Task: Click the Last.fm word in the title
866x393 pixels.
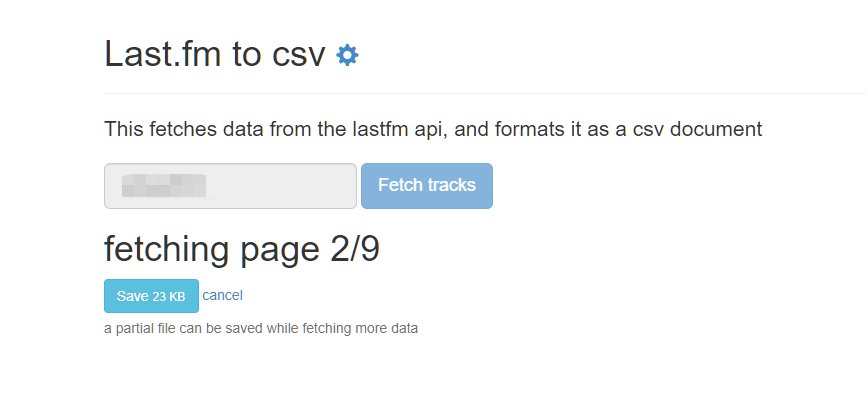Action: click(163, 55)
